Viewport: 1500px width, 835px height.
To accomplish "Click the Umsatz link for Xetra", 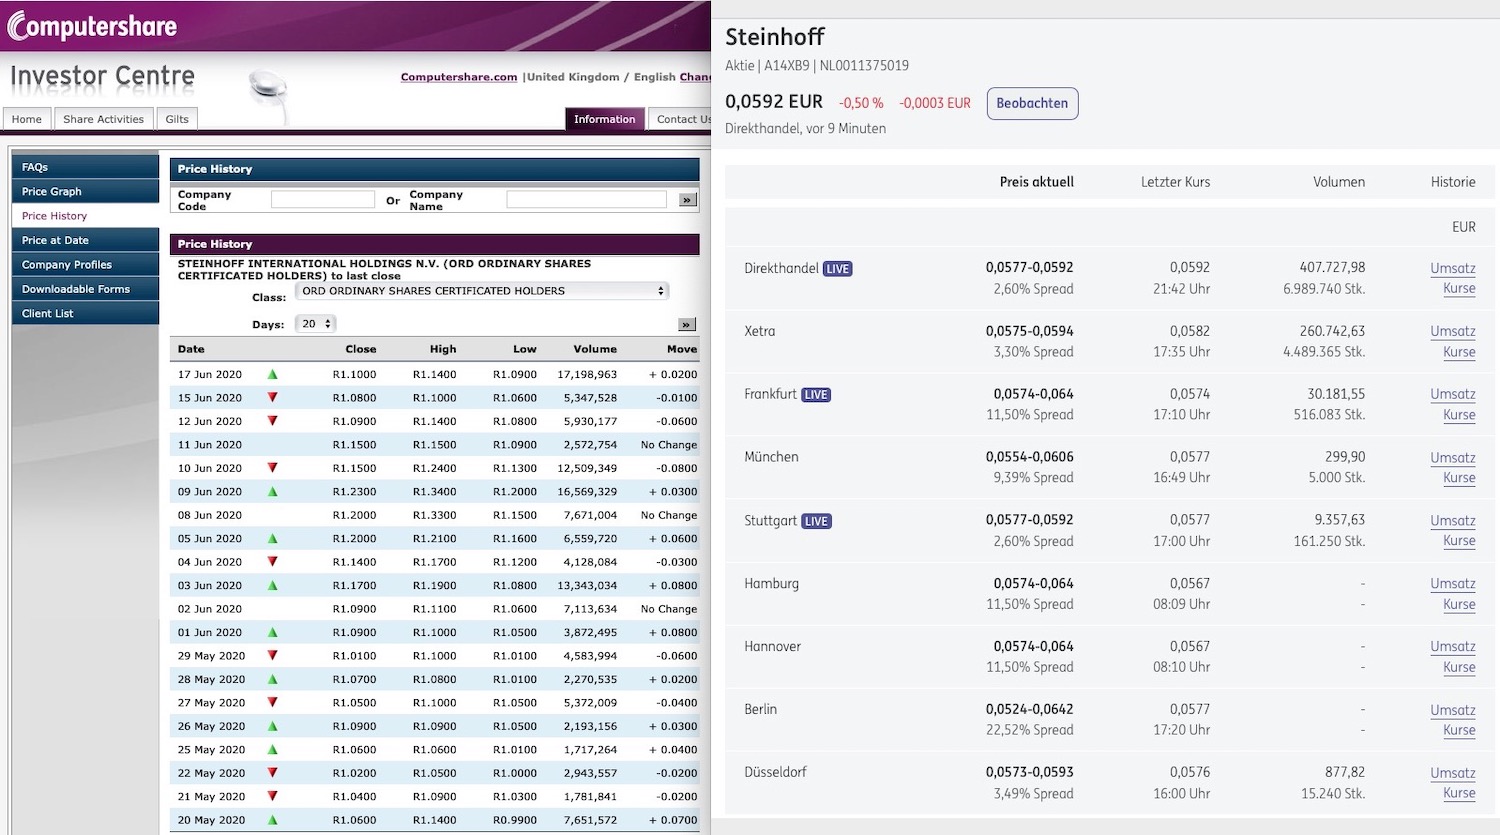I will point(1452,331).
